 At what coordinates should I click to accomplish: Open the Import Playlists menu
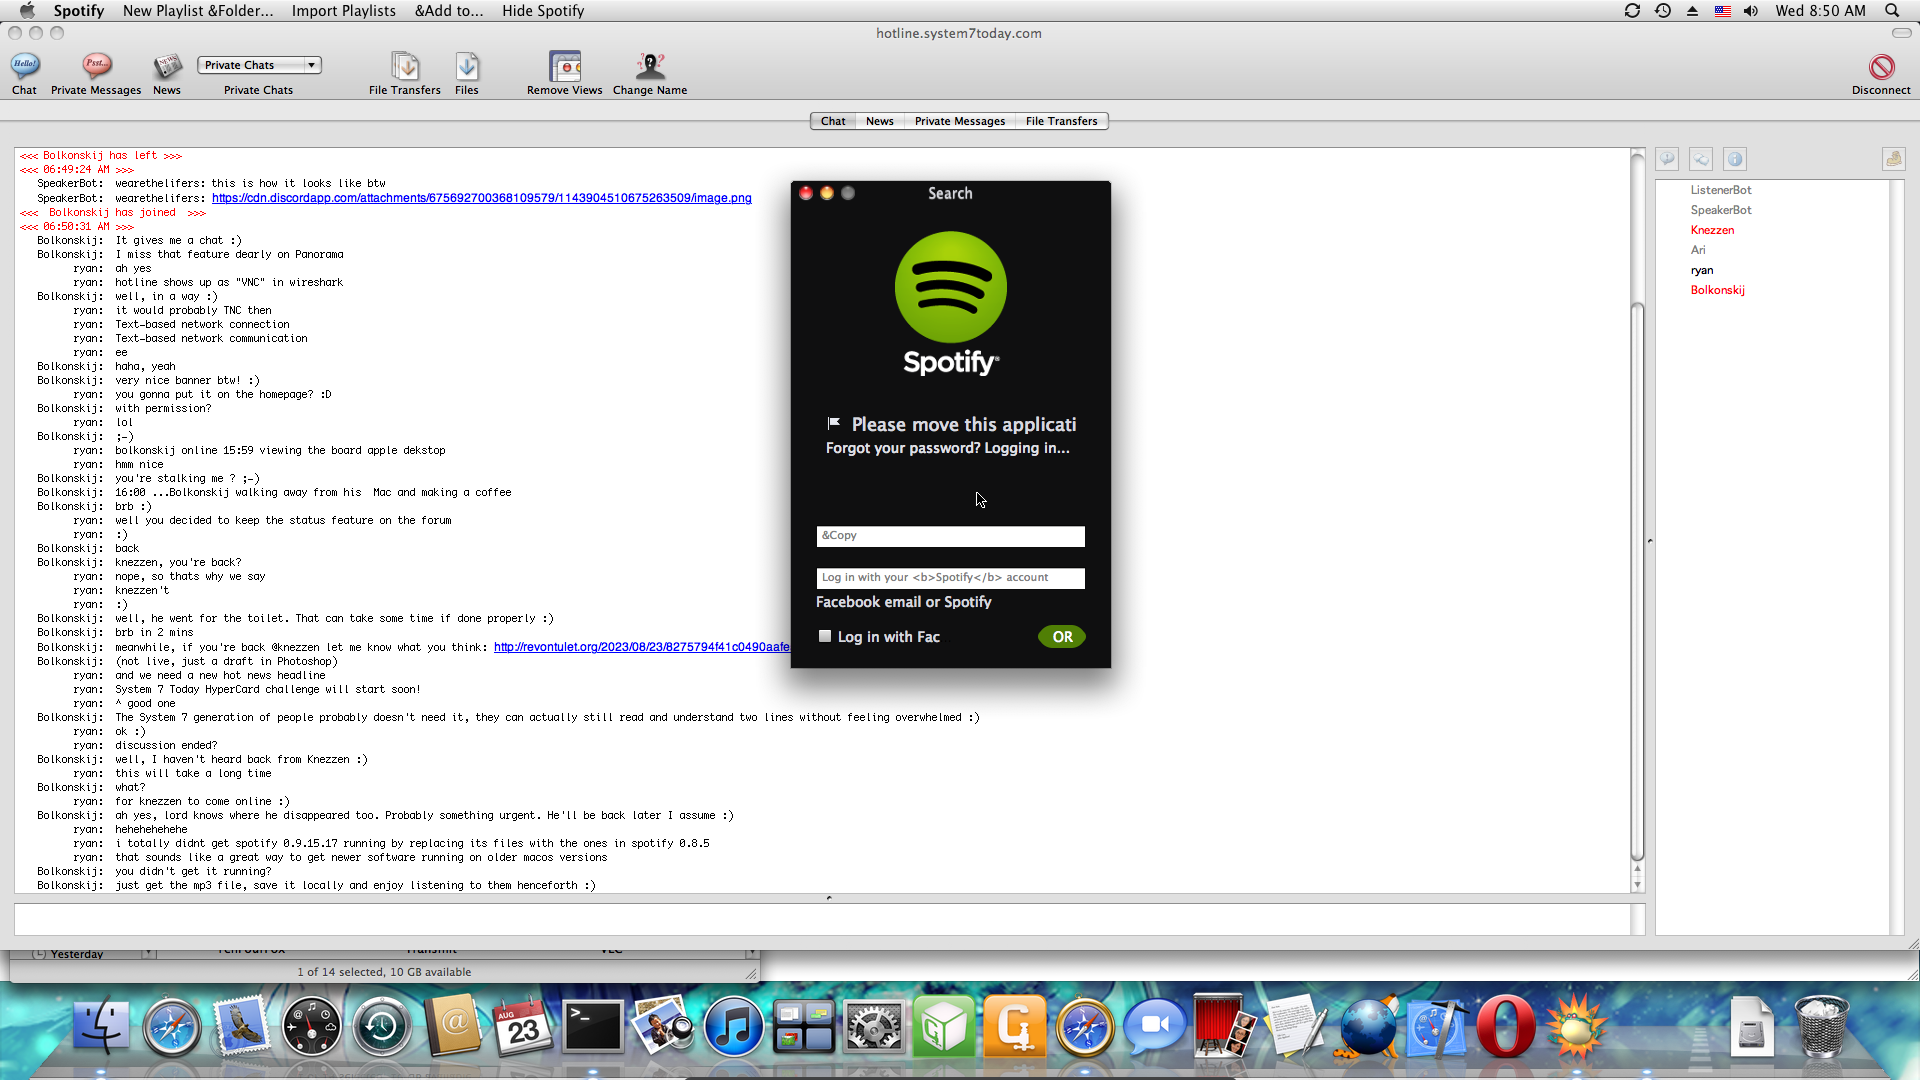pos(343,11)
